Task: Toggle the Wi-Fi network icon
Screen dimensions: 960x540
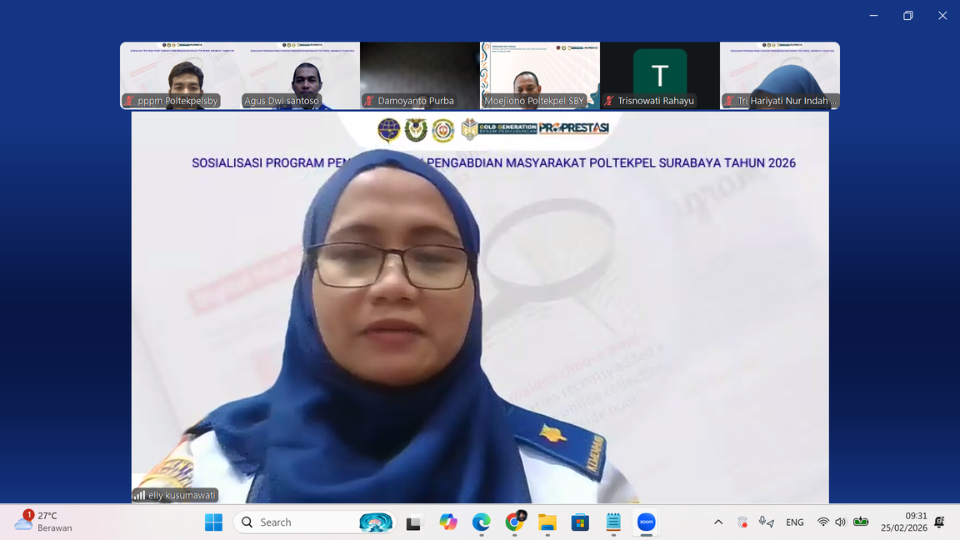Action: (x=823, y=522)
